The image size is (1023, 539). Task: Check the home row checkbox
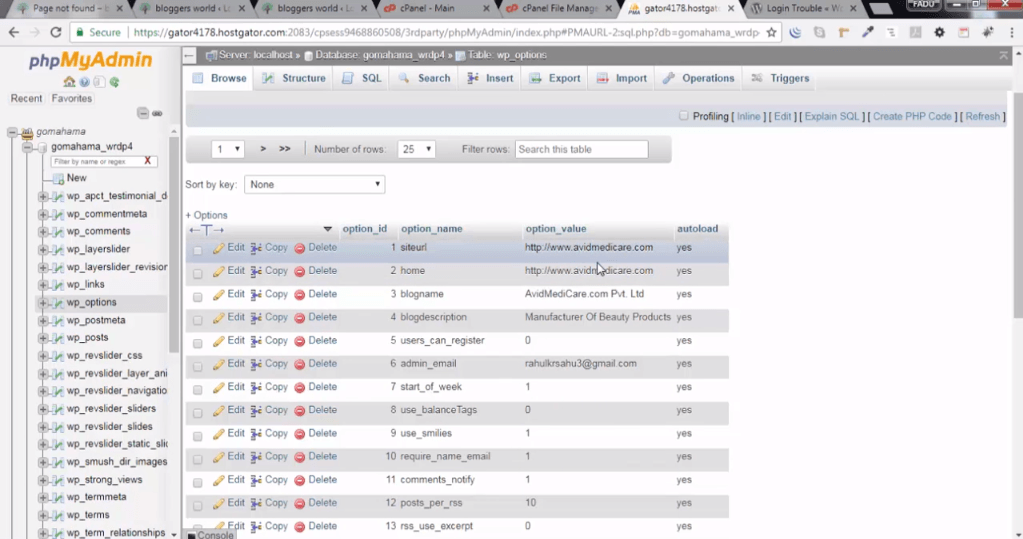198,273
